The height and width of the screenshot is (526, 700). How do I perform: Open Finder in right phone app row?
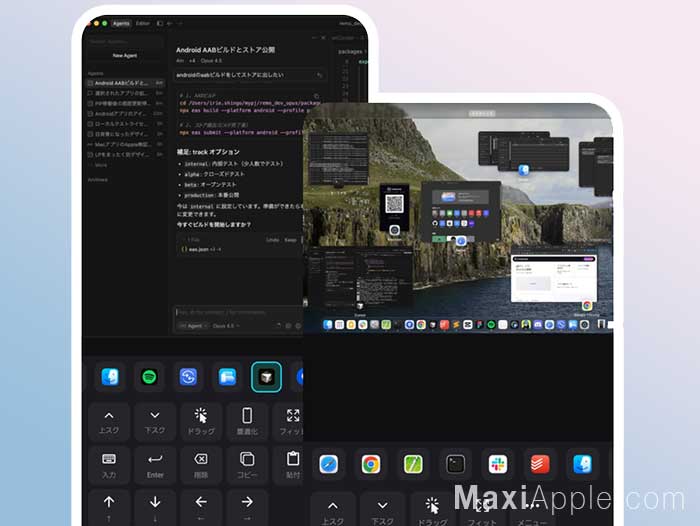pyautogui.click(x=583, y=464)
